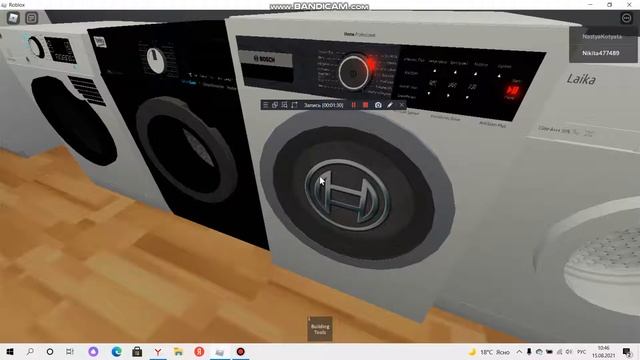
Task: Click the black washing machine's door
Action: pyautogui.click(x=187, y=149)
